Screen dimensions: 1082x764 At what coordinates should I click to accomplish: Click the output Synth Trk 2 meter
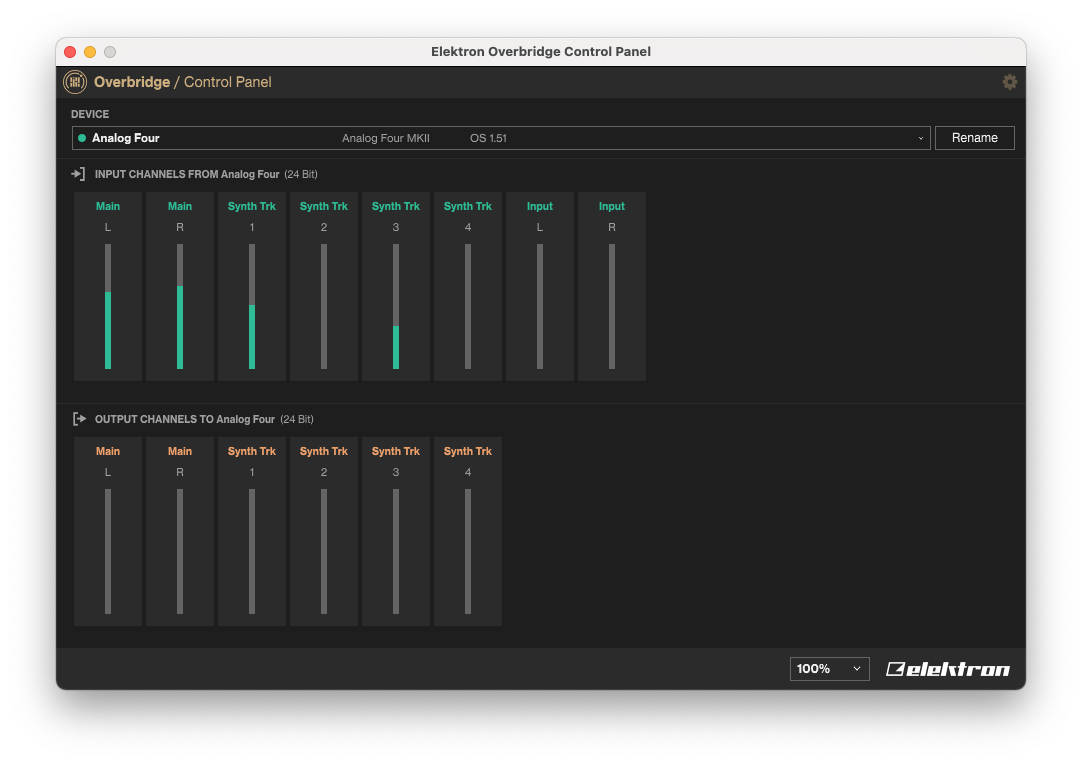click(x=324, y=551)
